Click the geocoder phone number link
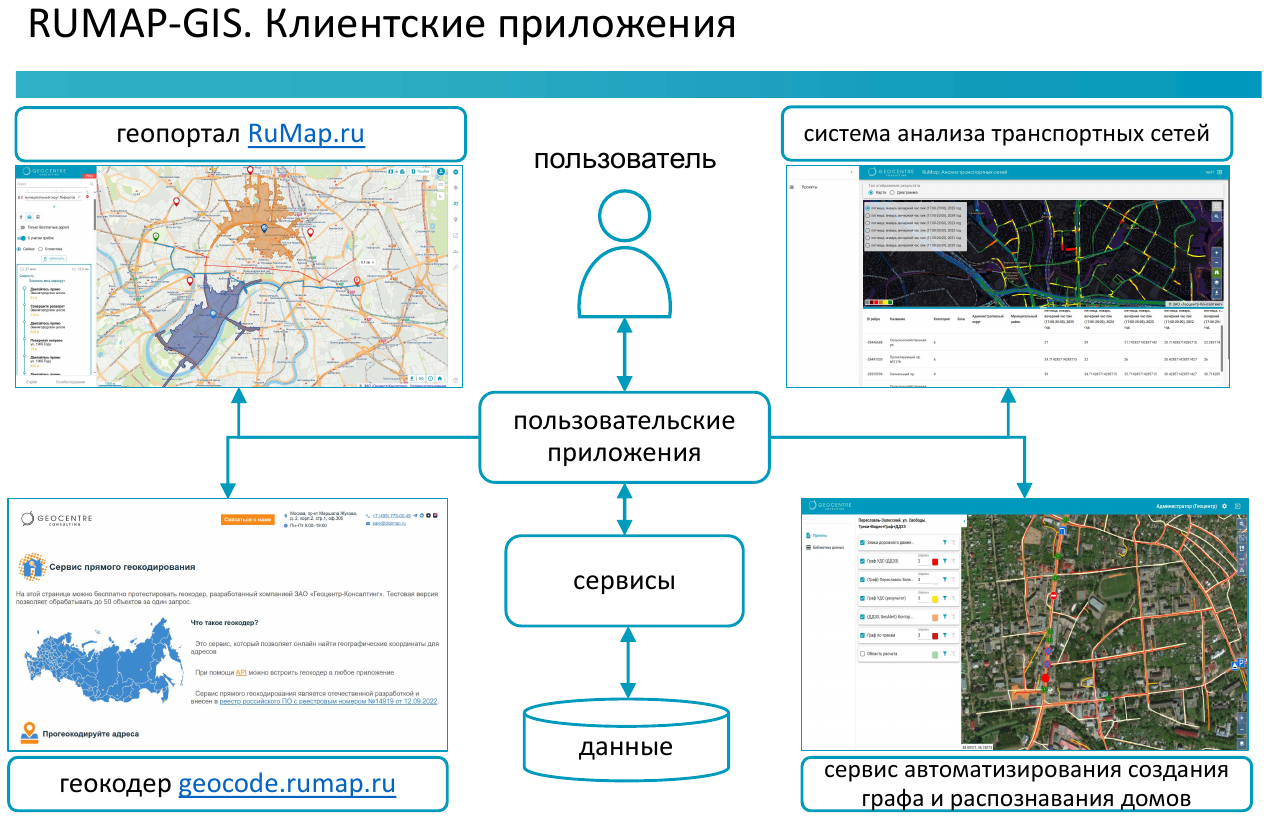This screenshot has height=825, width=1264. 391,516
